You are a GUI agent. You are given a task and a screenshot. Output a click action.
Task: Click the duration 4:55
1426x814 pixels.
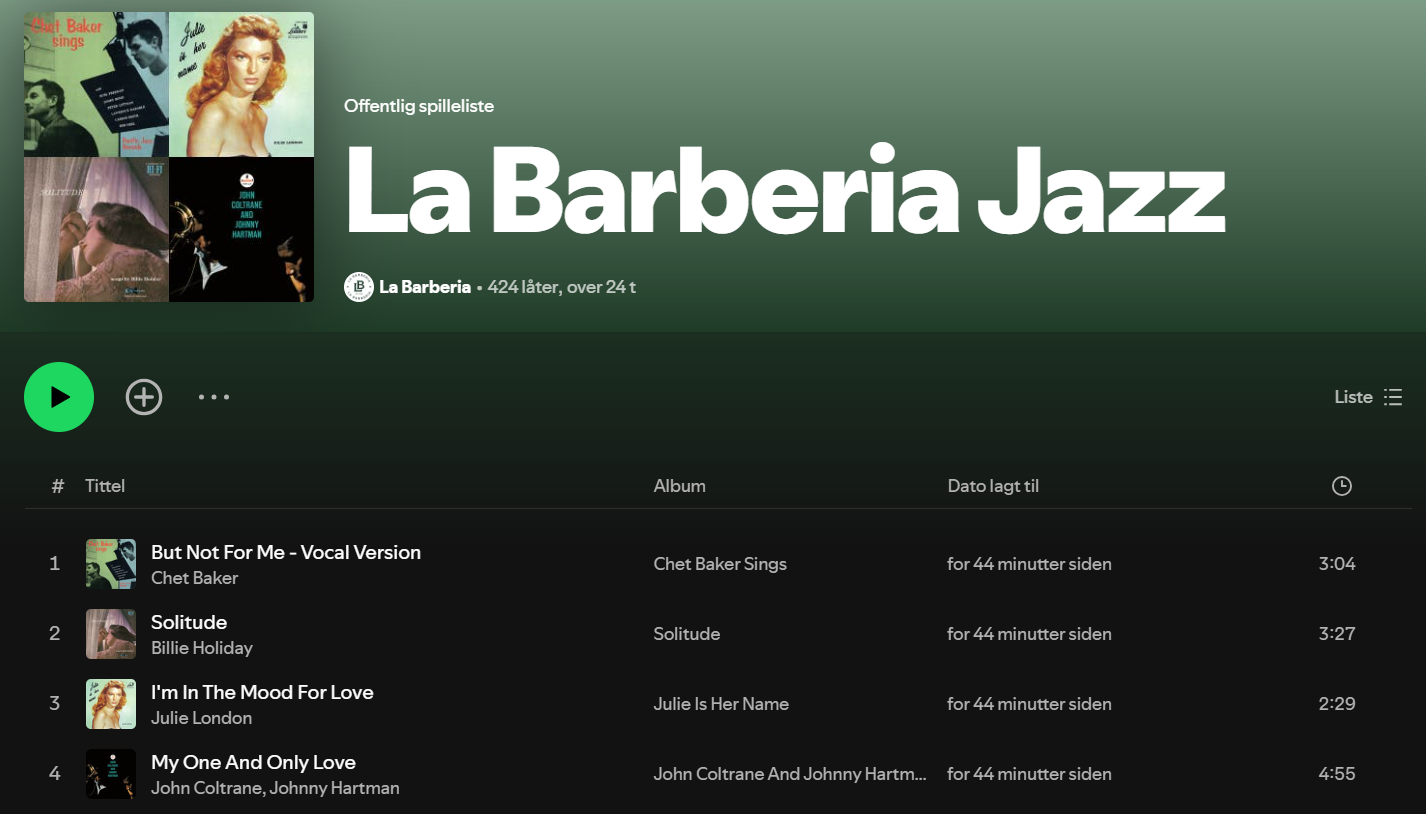[x=1337, y=774]
